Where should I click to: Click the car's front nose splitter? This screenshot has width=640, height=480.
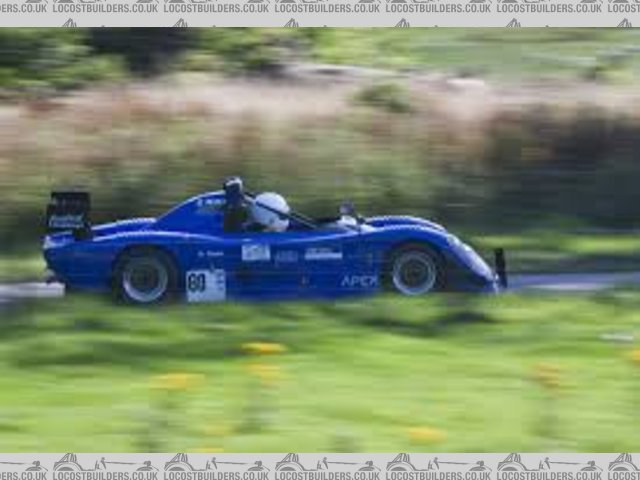pos(499,268)
